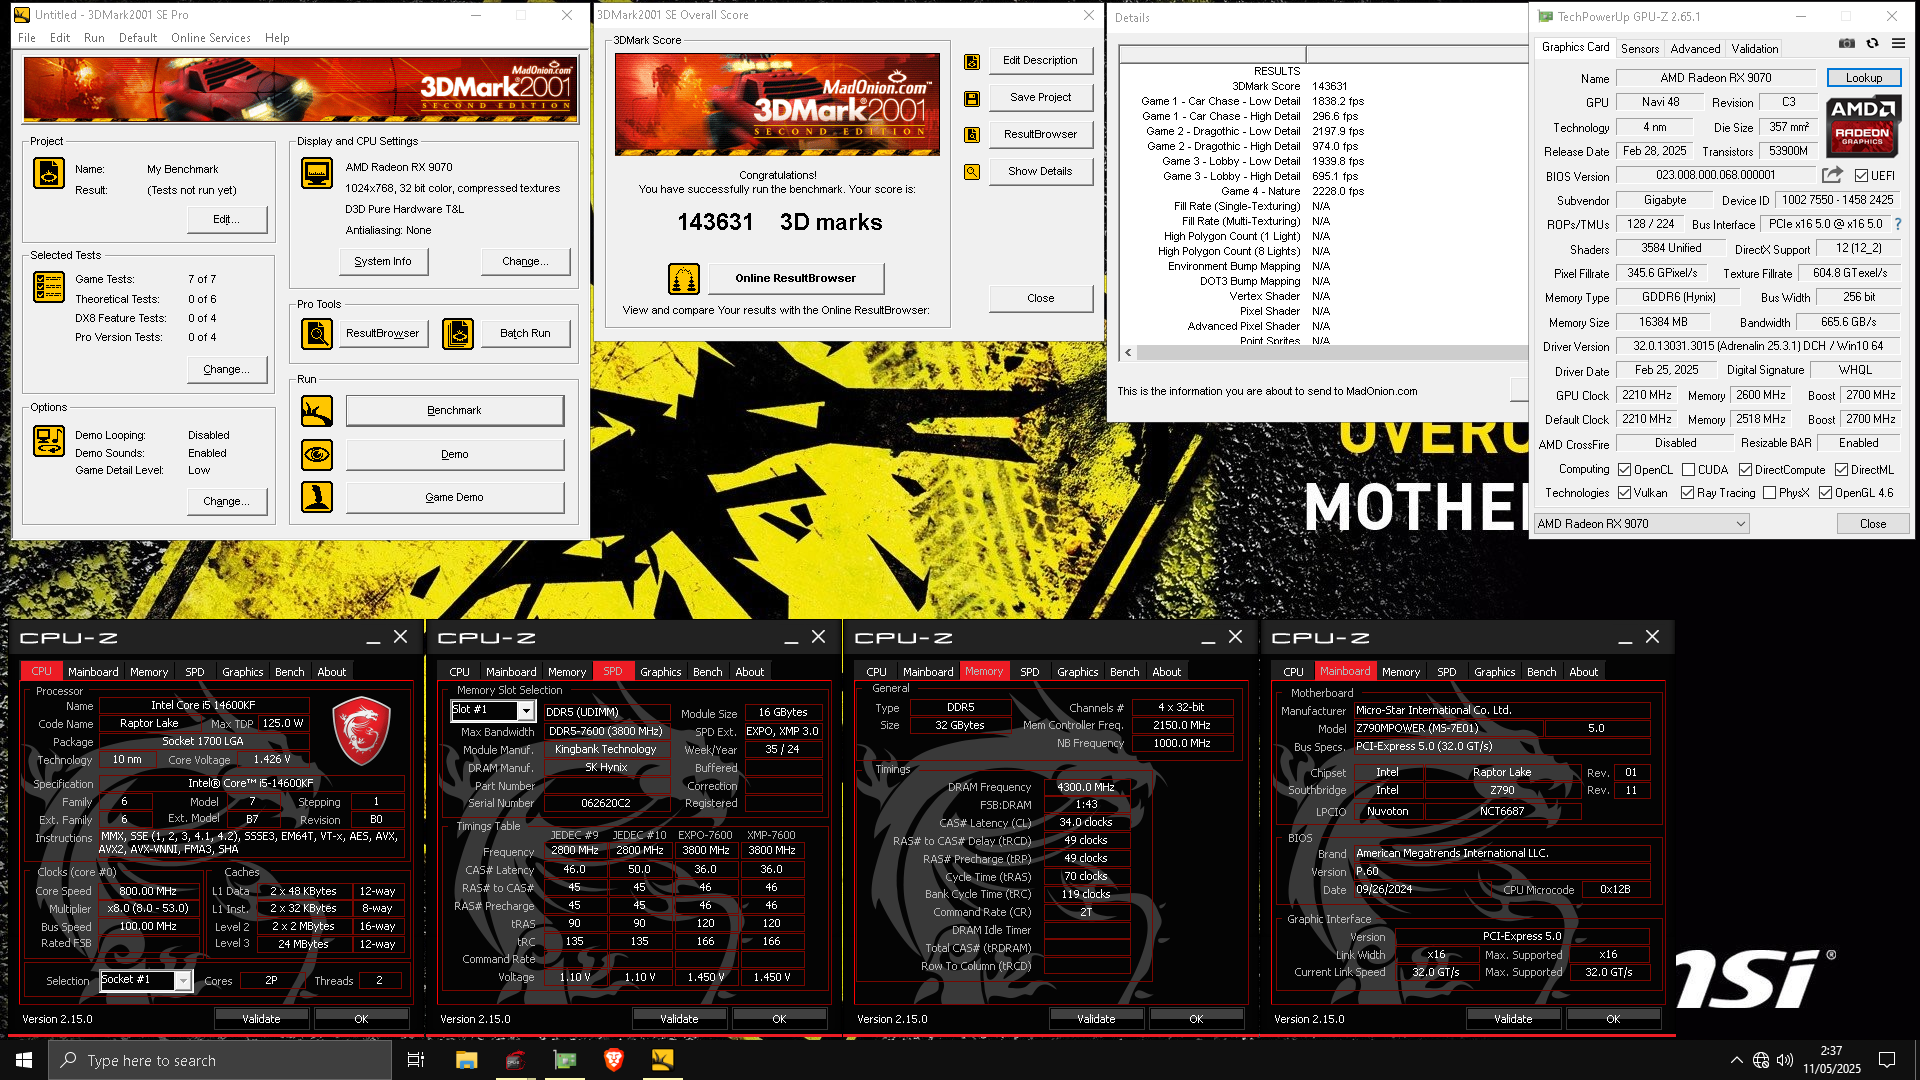Click the Edit Description icon in Overall Score
The image size is (1920, 1080).
[972, 62]
